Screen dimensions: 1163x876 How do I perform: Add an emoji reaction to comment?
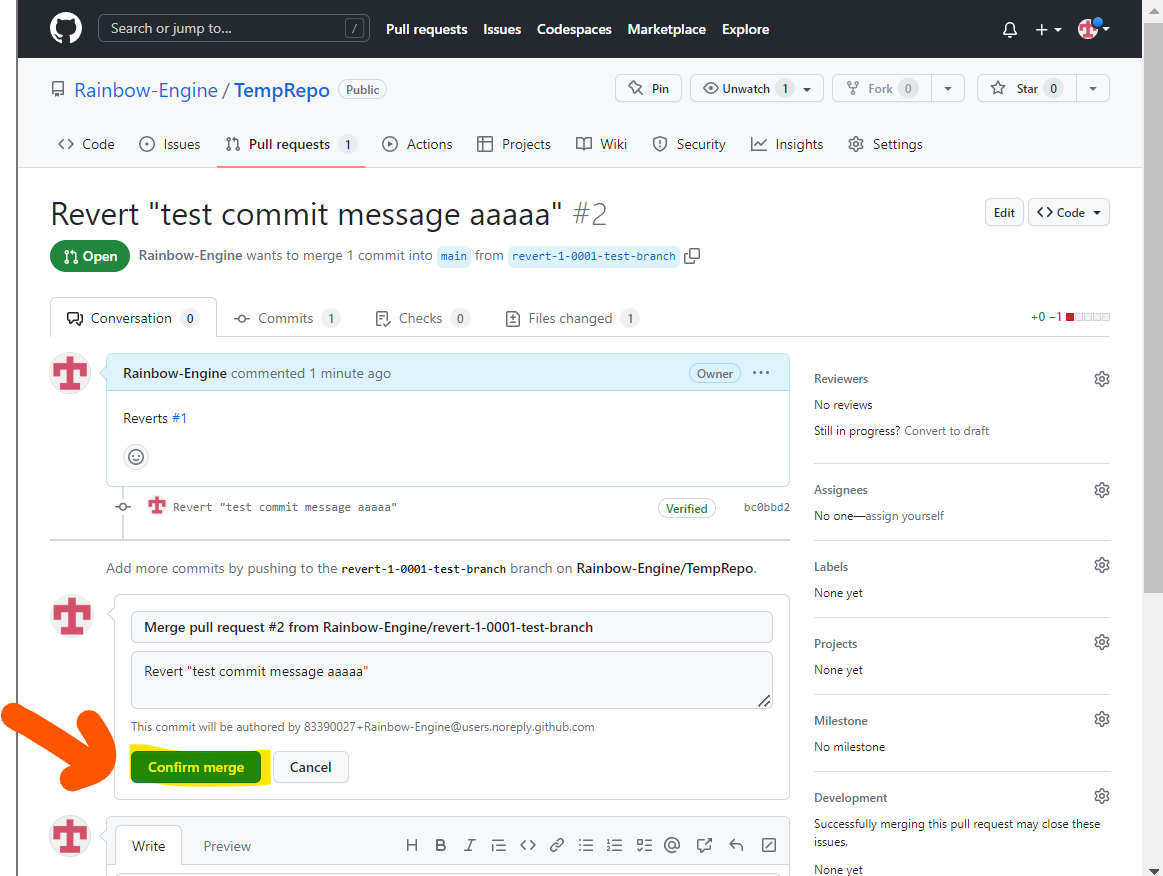(x=136, y=457)
